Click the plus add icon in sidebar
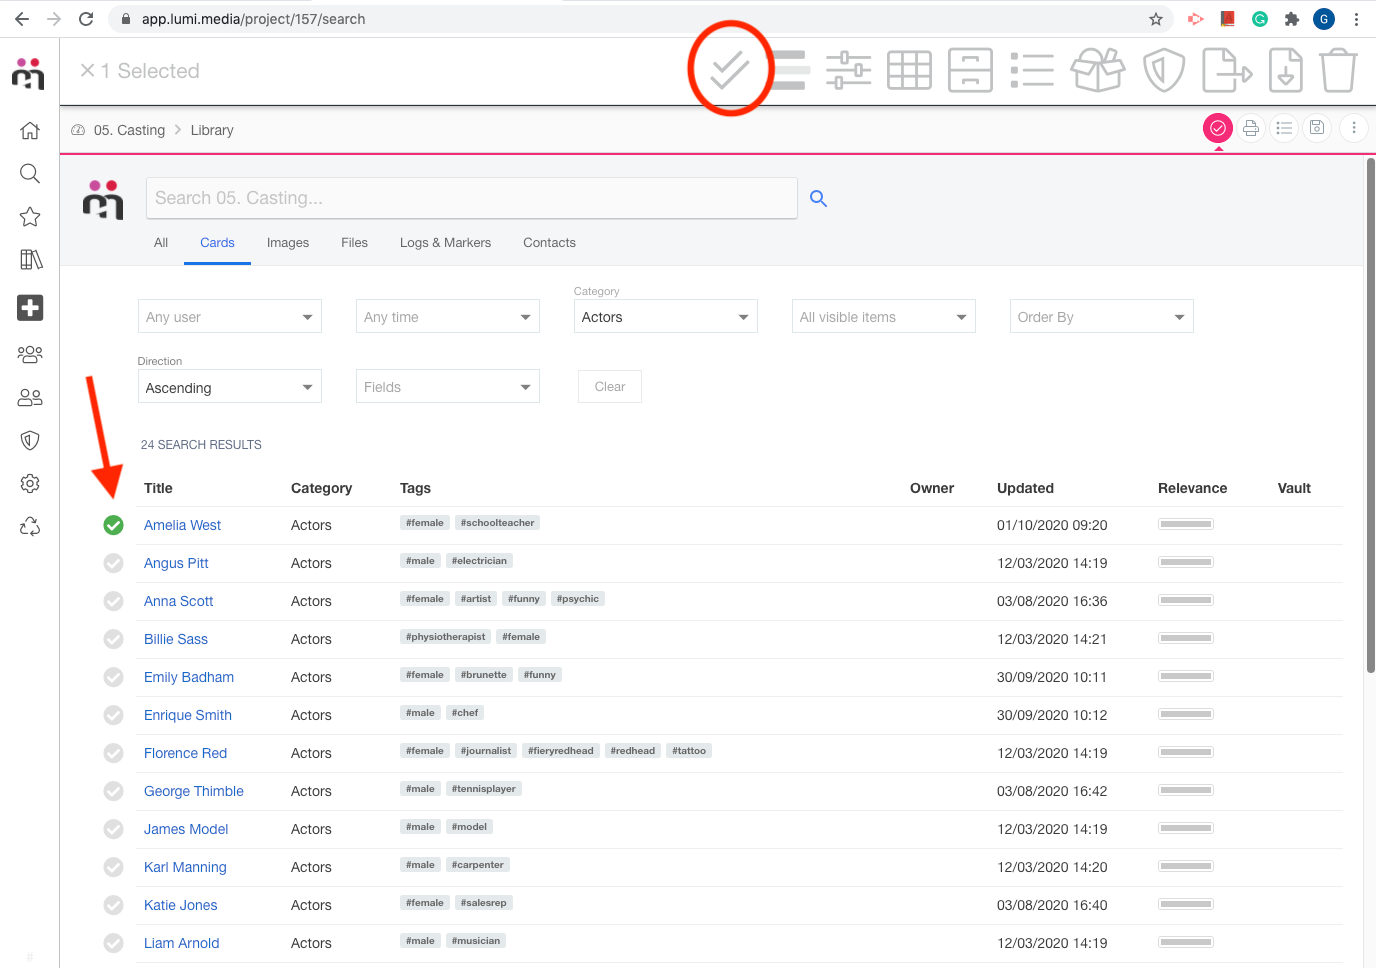Viewport: 1376px width, 968px height. (x=30, y=307)
